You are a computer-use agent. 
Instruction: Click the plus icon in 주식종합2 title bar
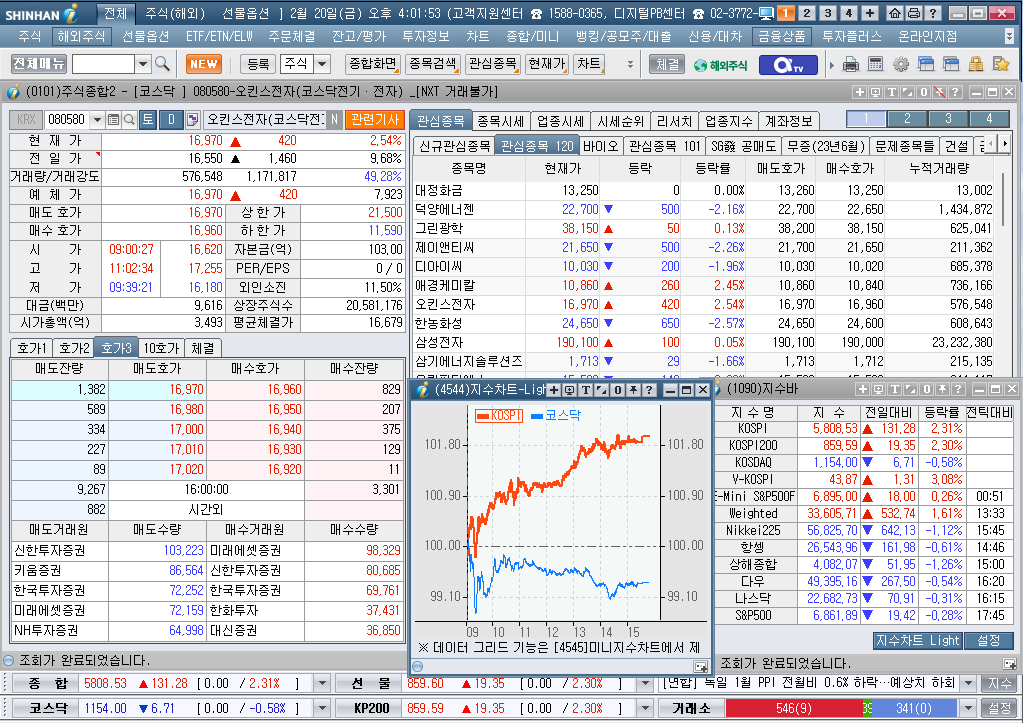859,92
